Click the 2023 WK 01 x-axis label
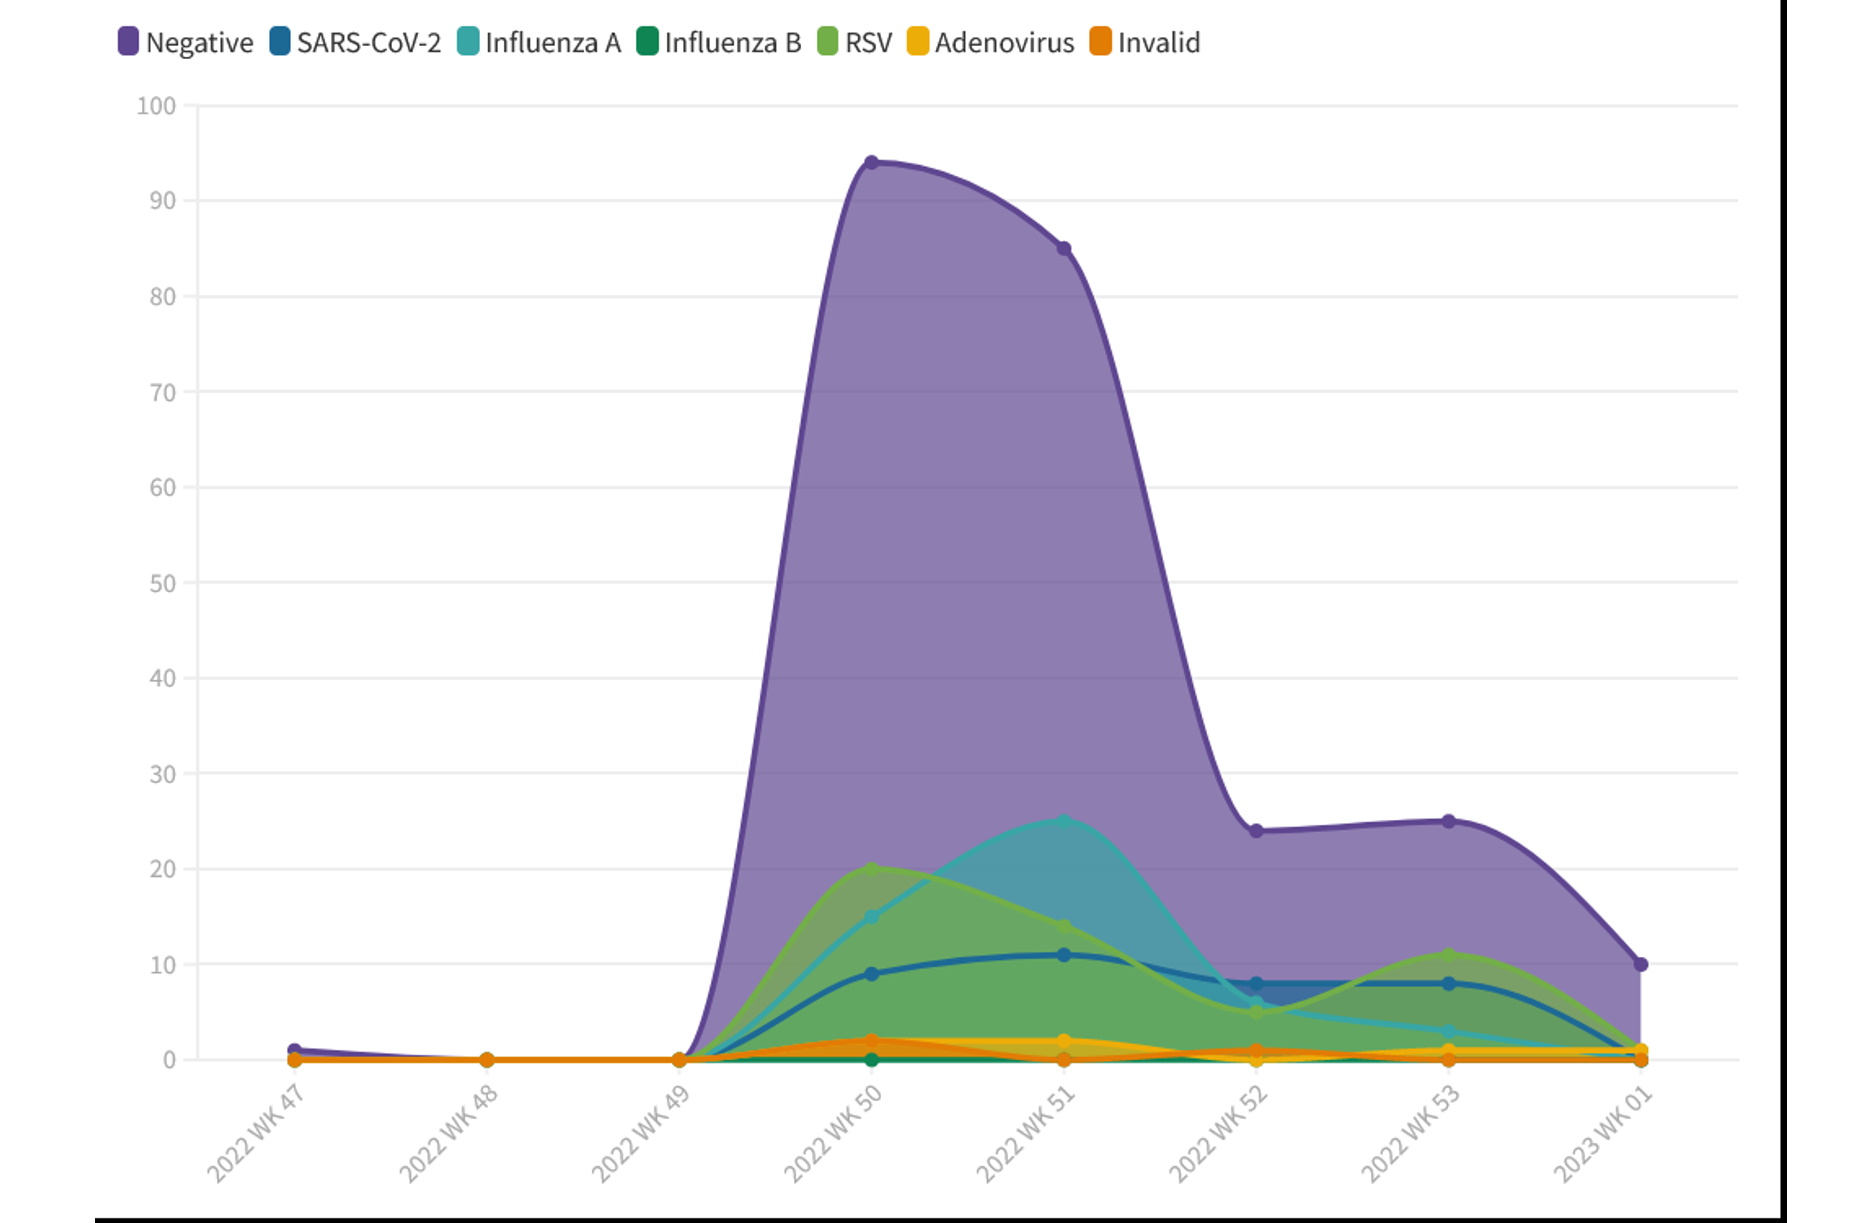 tap(1602, 1134)
